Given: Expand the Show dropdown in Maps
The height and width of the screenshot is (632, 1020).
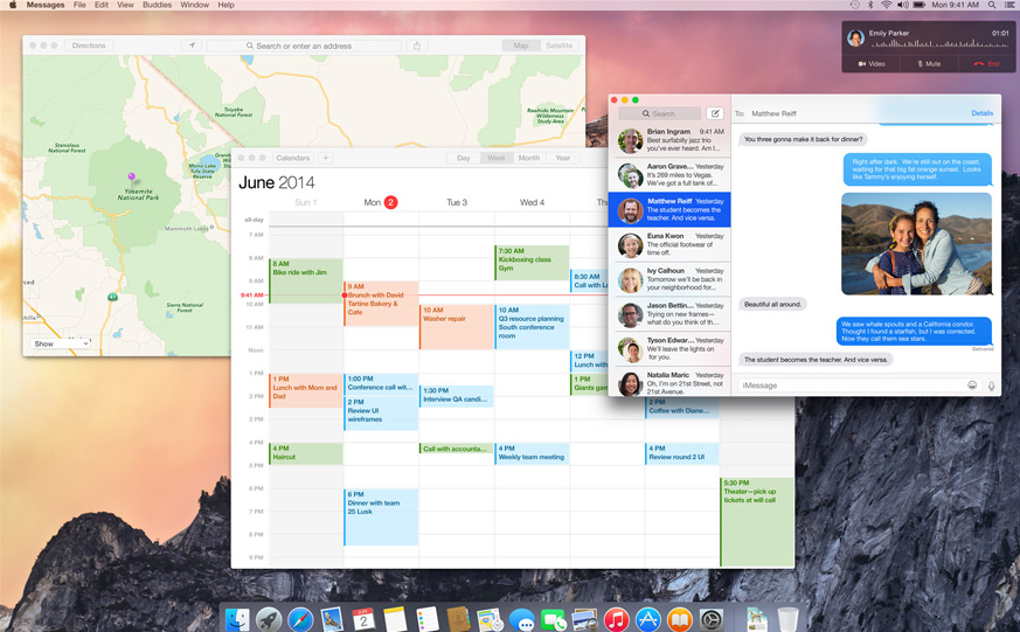Looking at the screenshot, I should point(60,343).
